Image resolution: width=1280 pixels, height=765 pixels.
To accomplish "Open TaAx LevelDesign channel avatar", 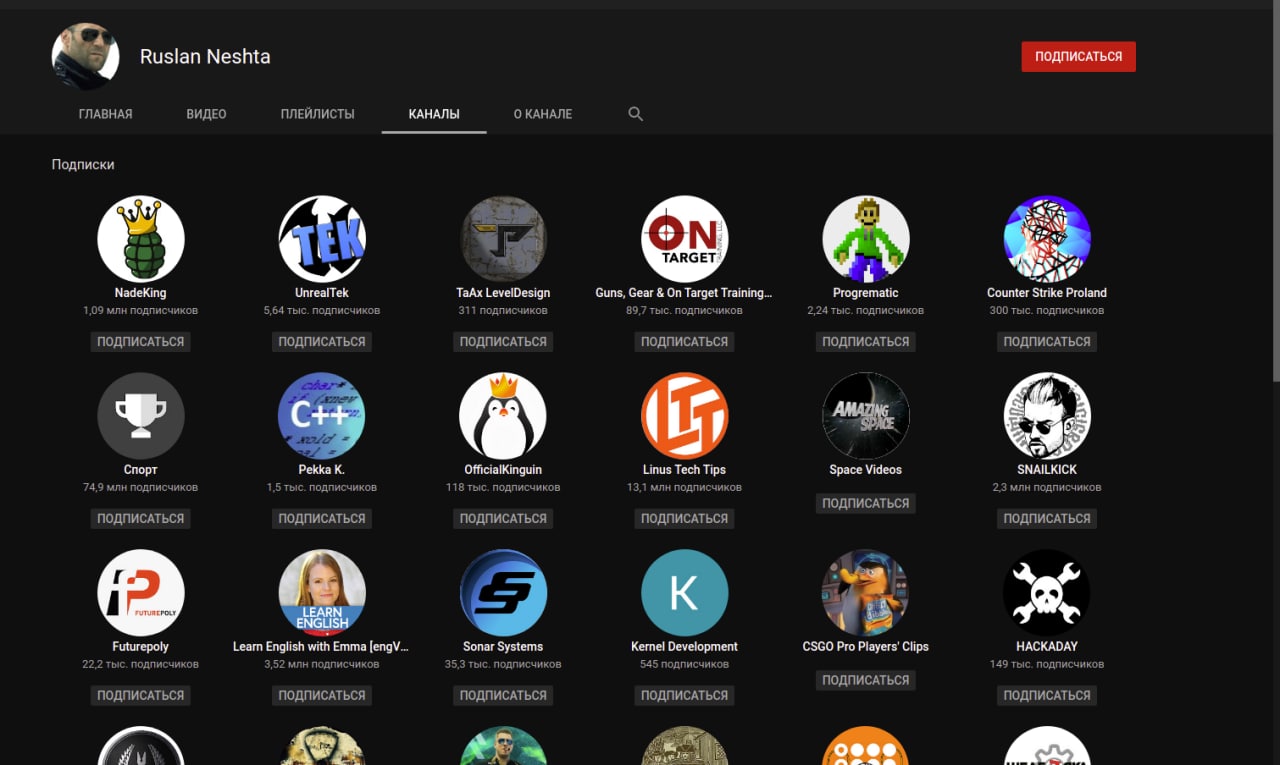I will pyautogui.click(x=503, y=239).
